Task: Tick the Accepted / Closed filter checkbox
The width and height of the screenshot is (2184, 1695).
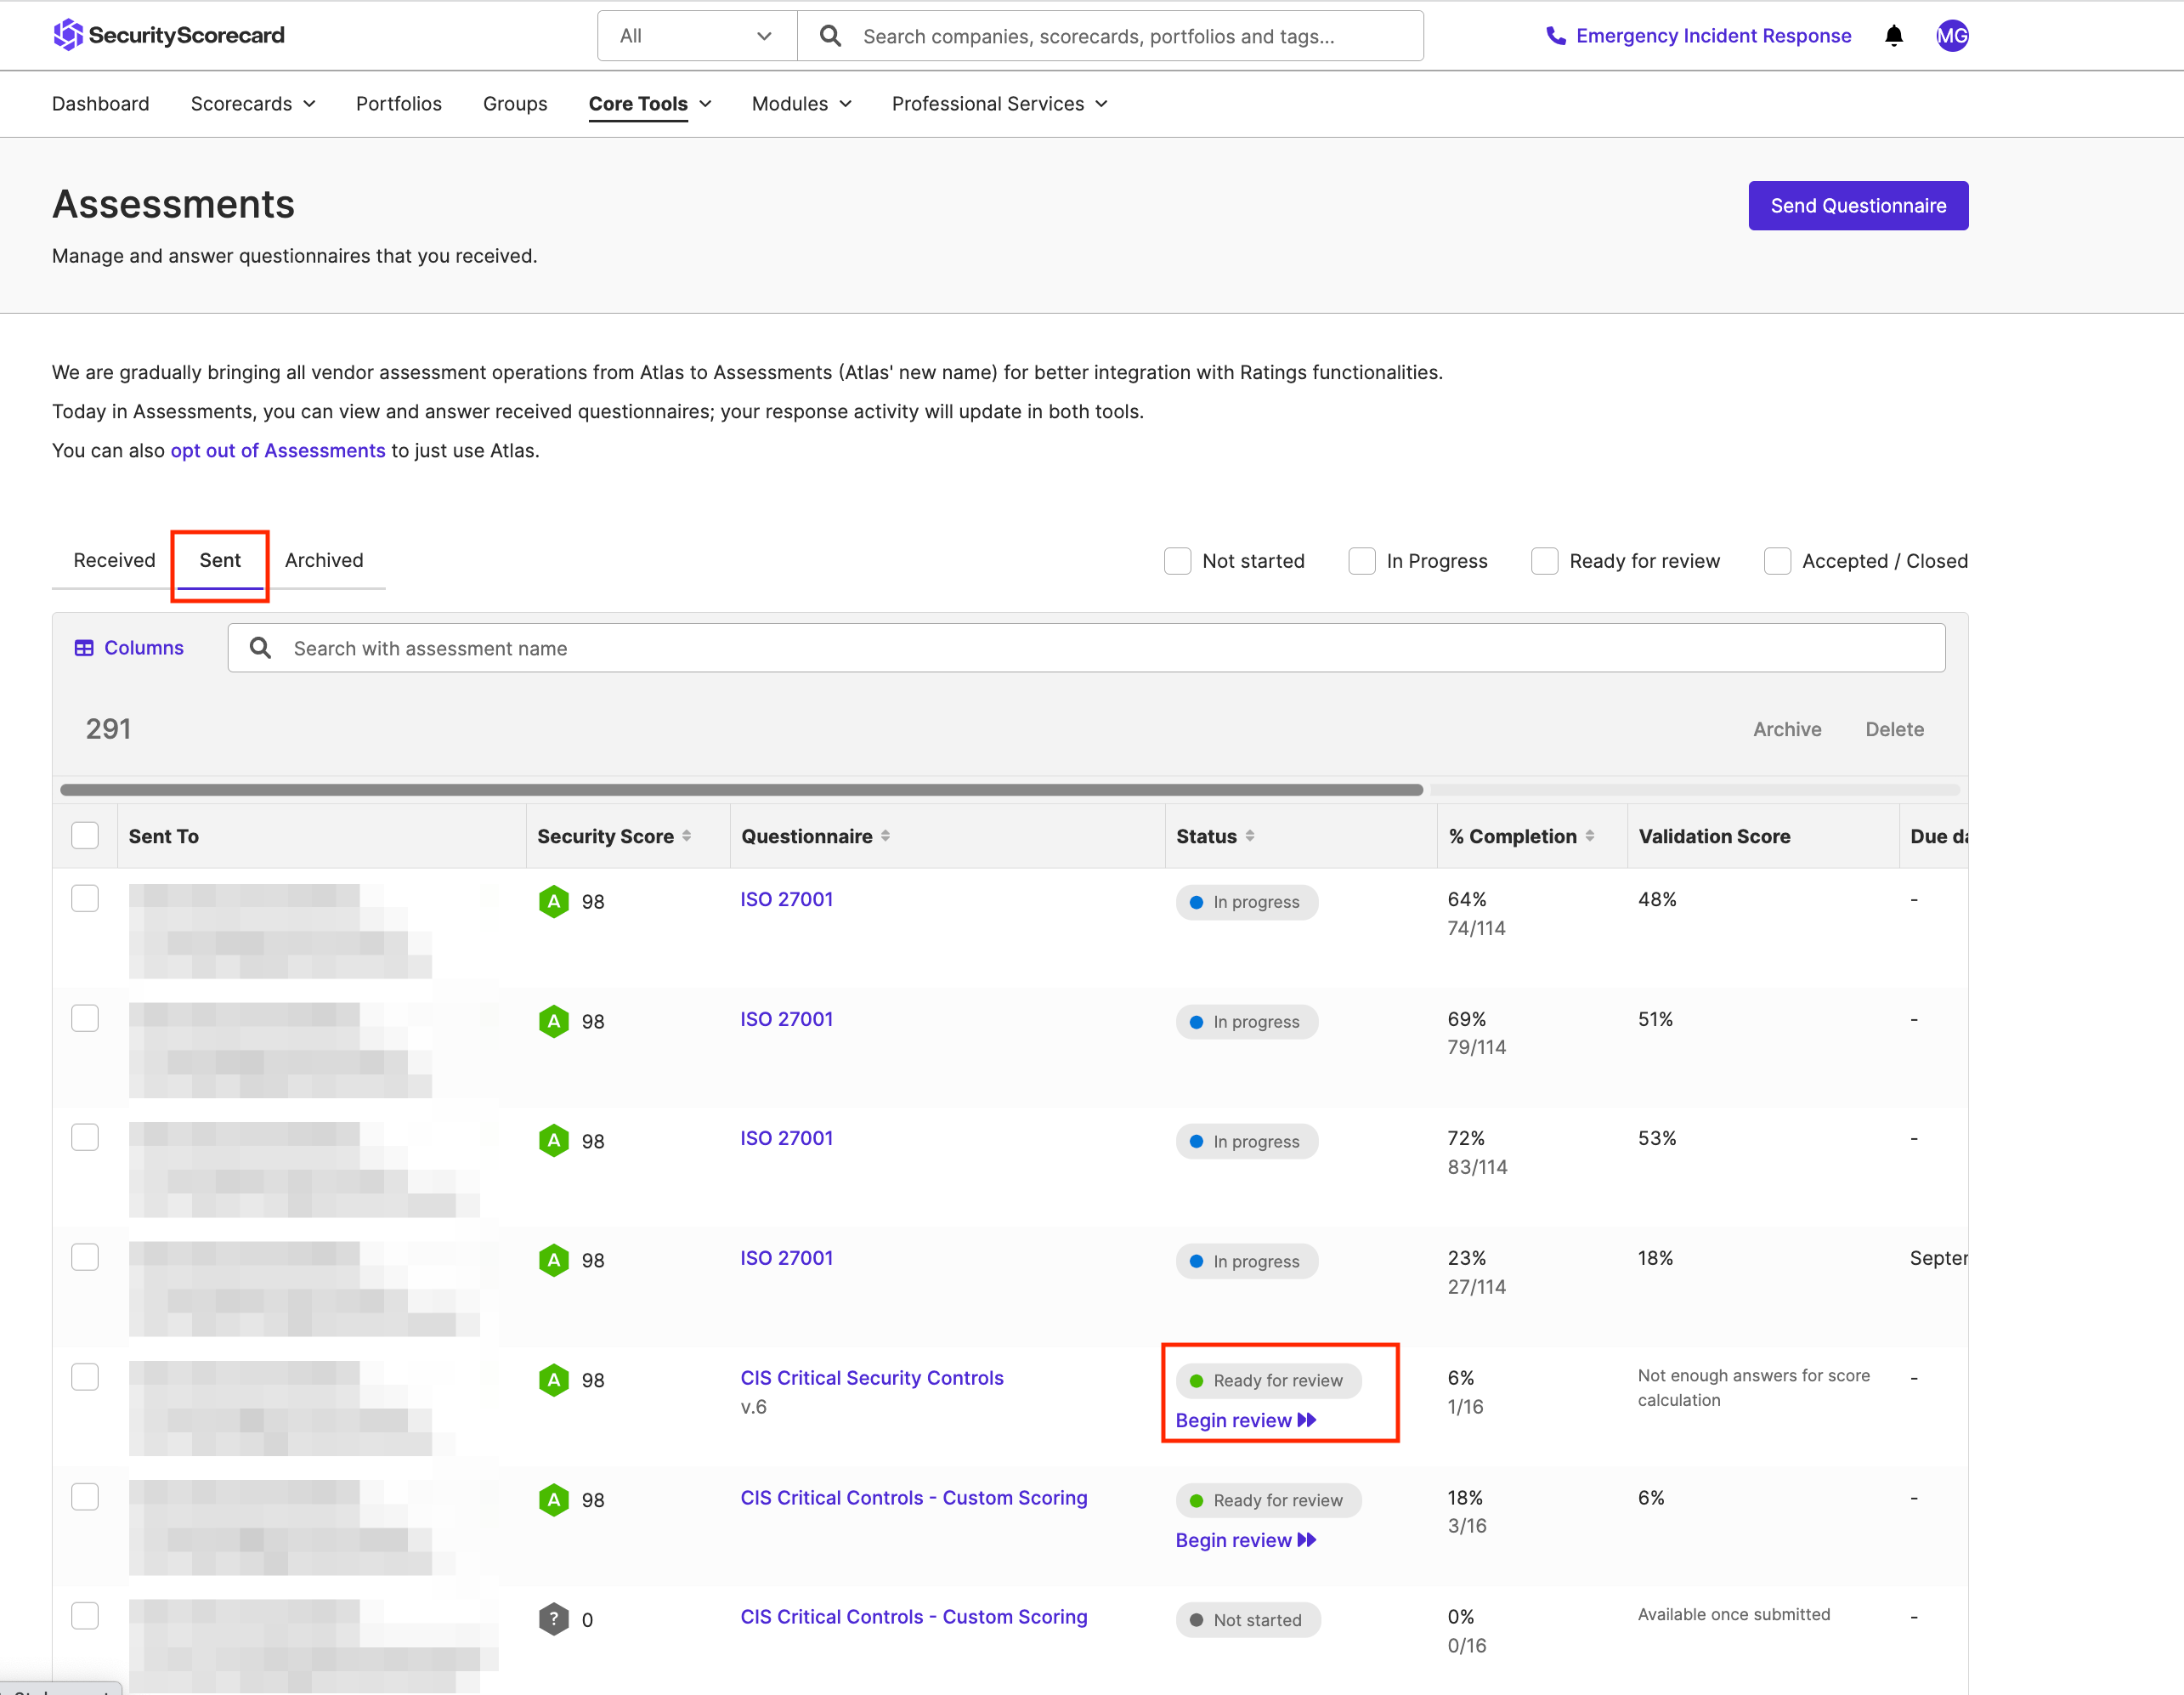Action: [1778, 561]
